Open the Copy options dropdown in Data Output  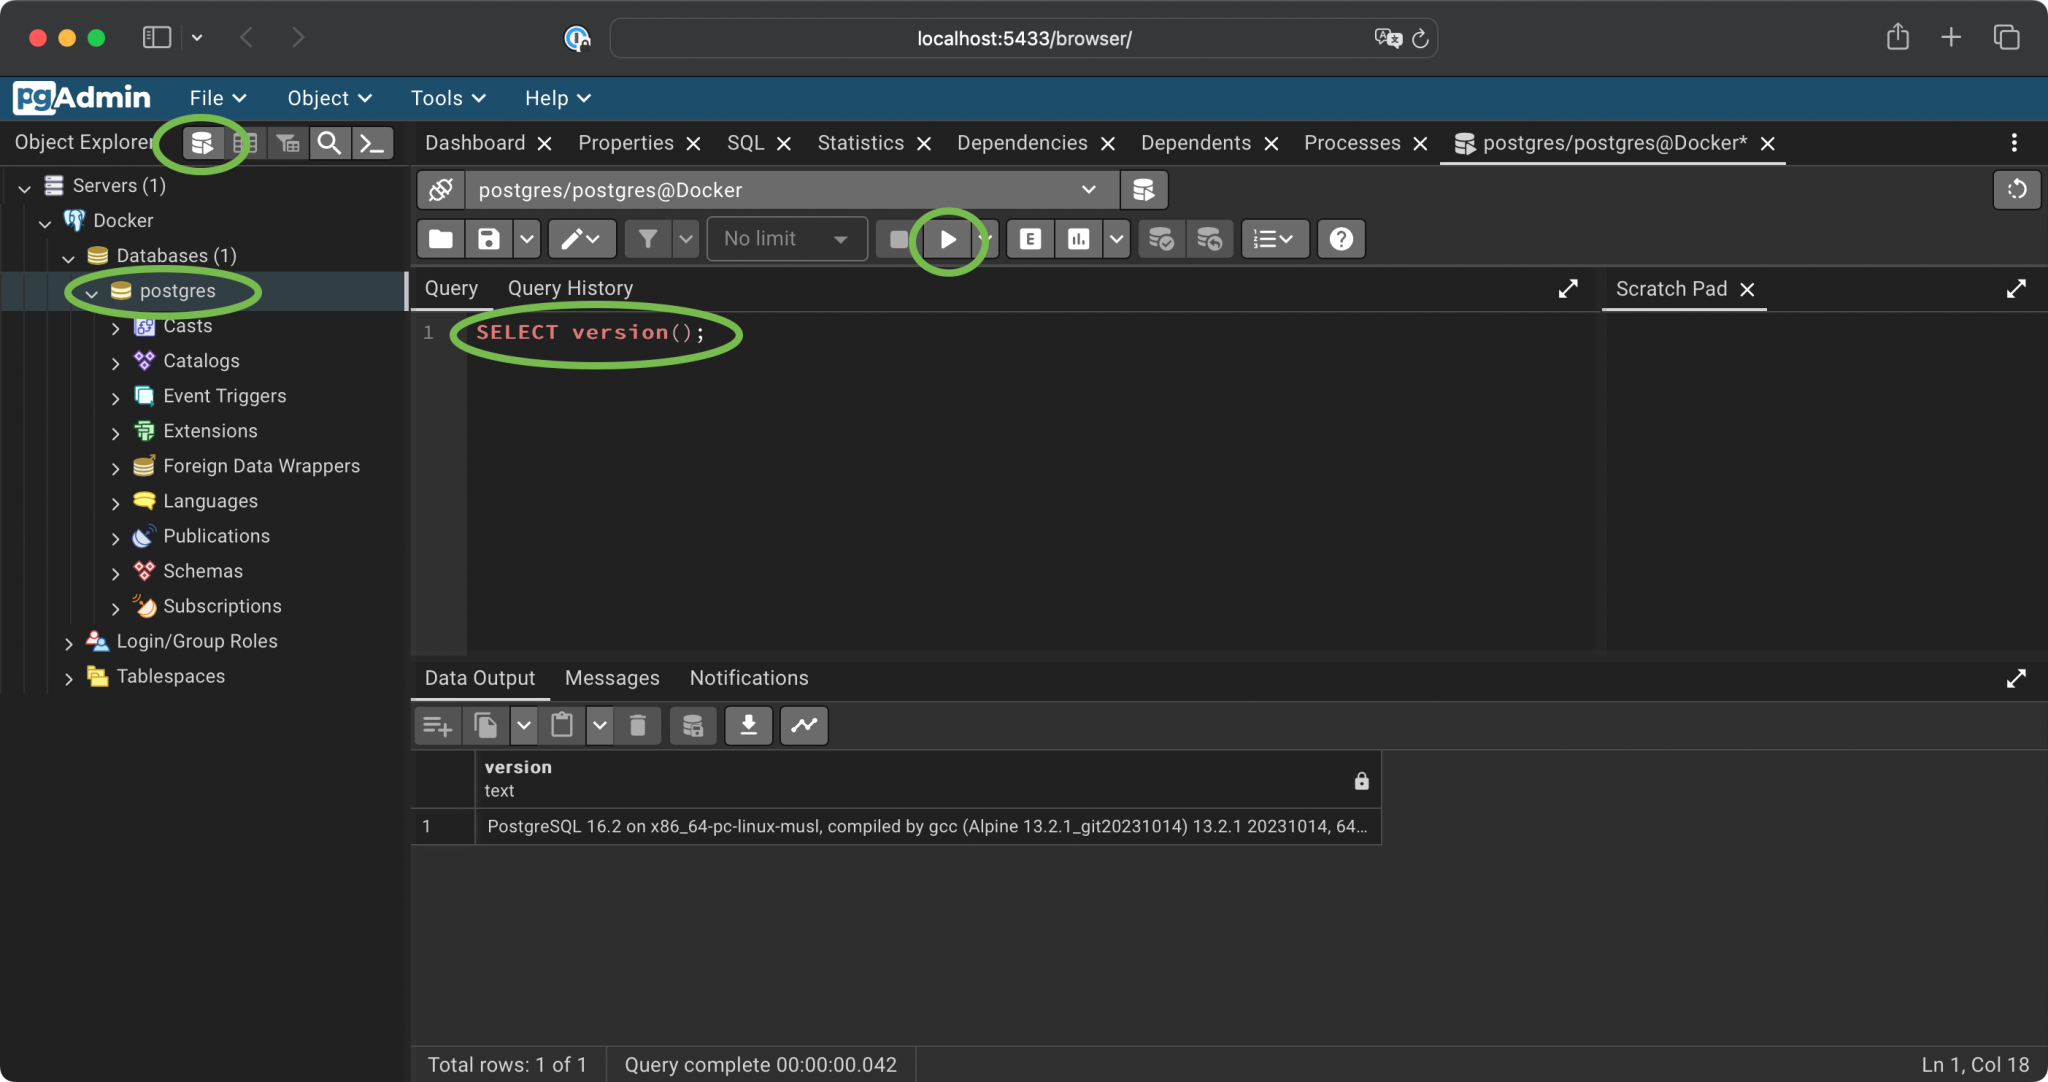(x=524, y=725)
